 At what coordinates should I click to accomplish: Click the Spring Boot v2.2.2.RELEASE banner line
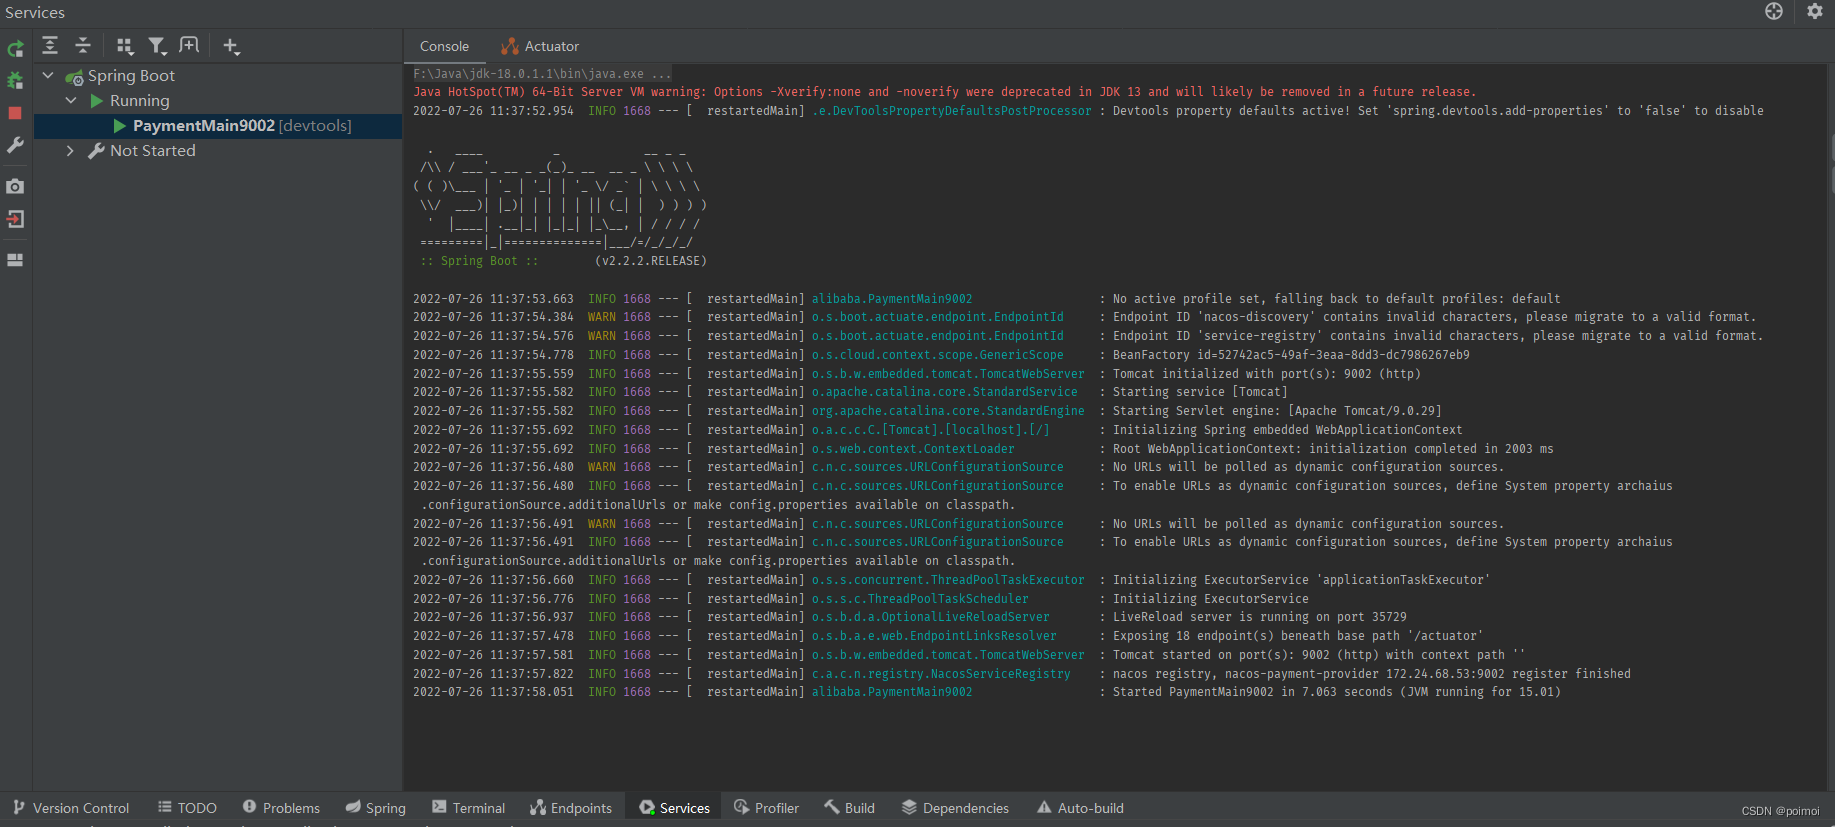[563, 261]
